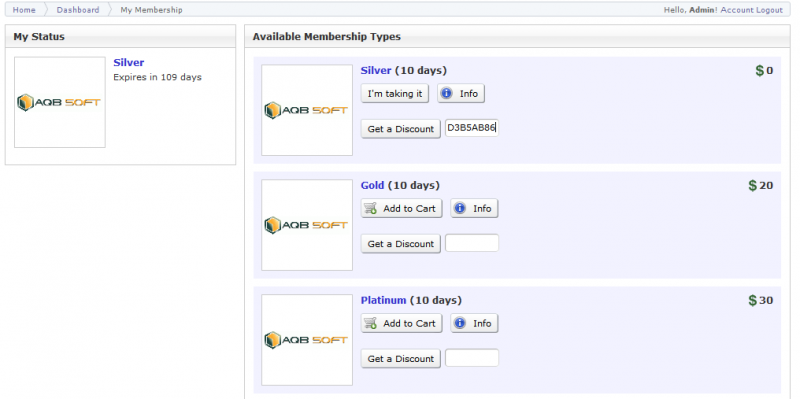Click the dollar sign icon next to 0
Image resolution: width=800 pixels, height=399 pixels.
coord(759,70)
